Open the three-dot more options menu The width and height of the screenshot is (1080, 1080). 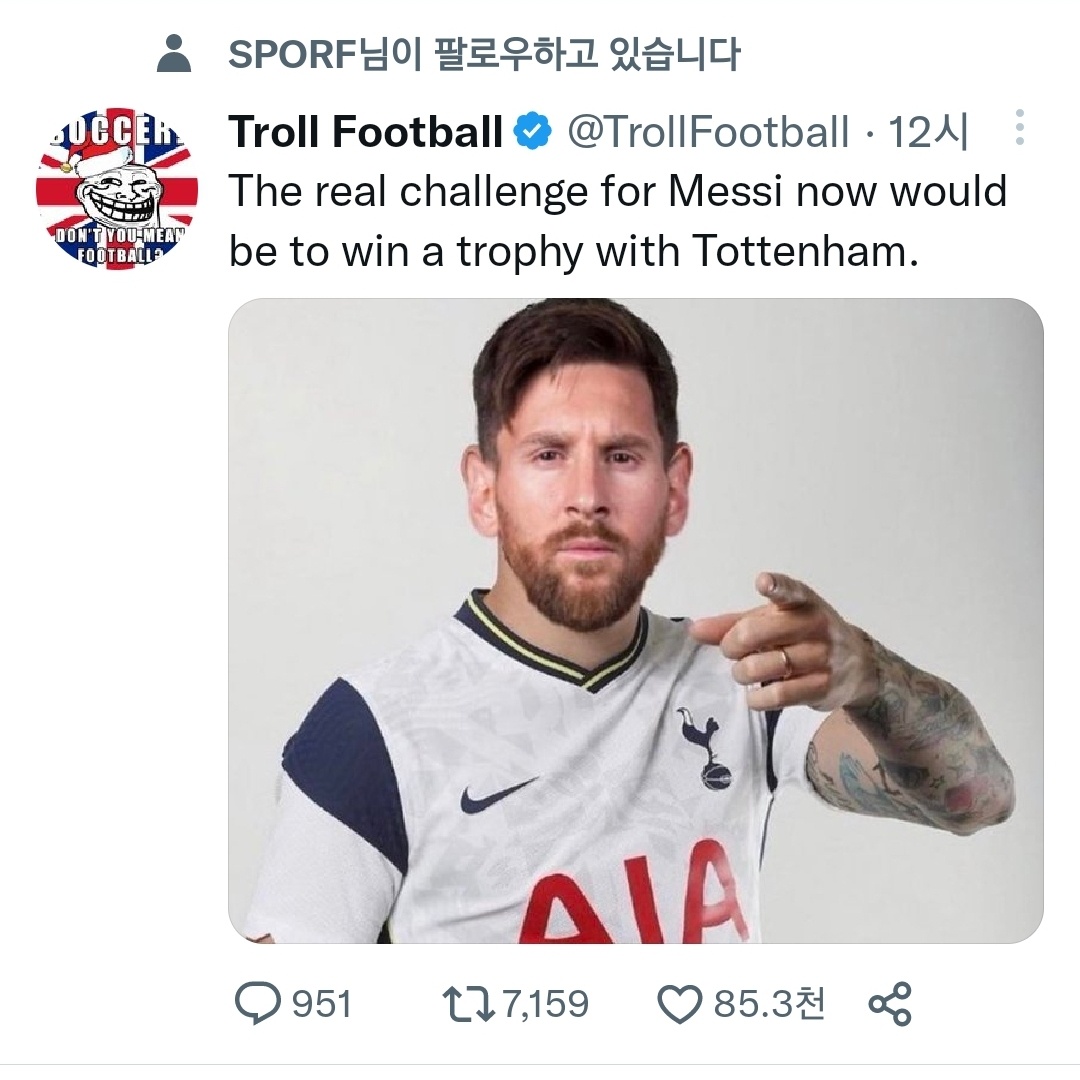tap(1020, 129)
